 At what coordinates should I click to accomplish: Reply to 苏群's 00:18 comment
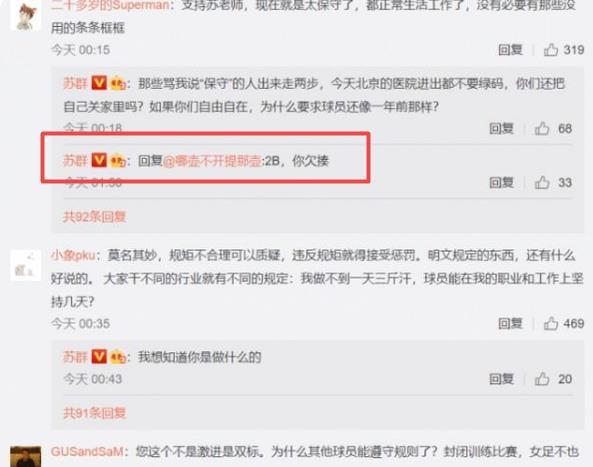tap(501, 129)
